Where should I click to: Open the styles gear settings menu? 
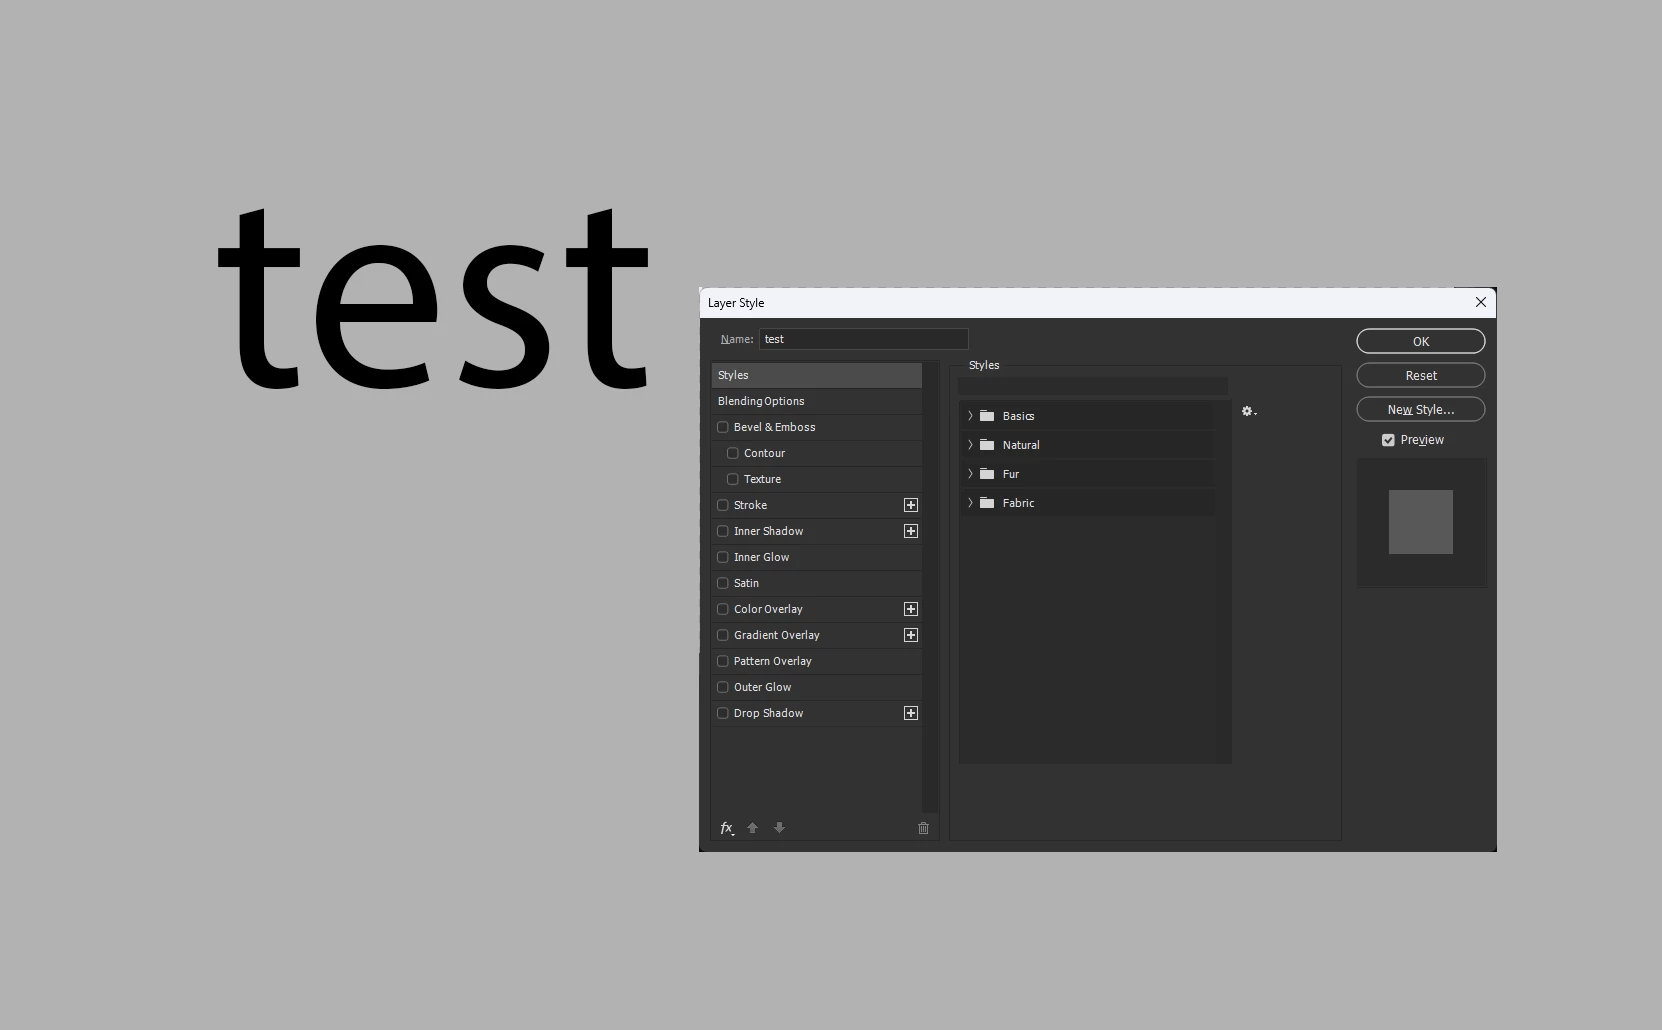pos(1249,411)
